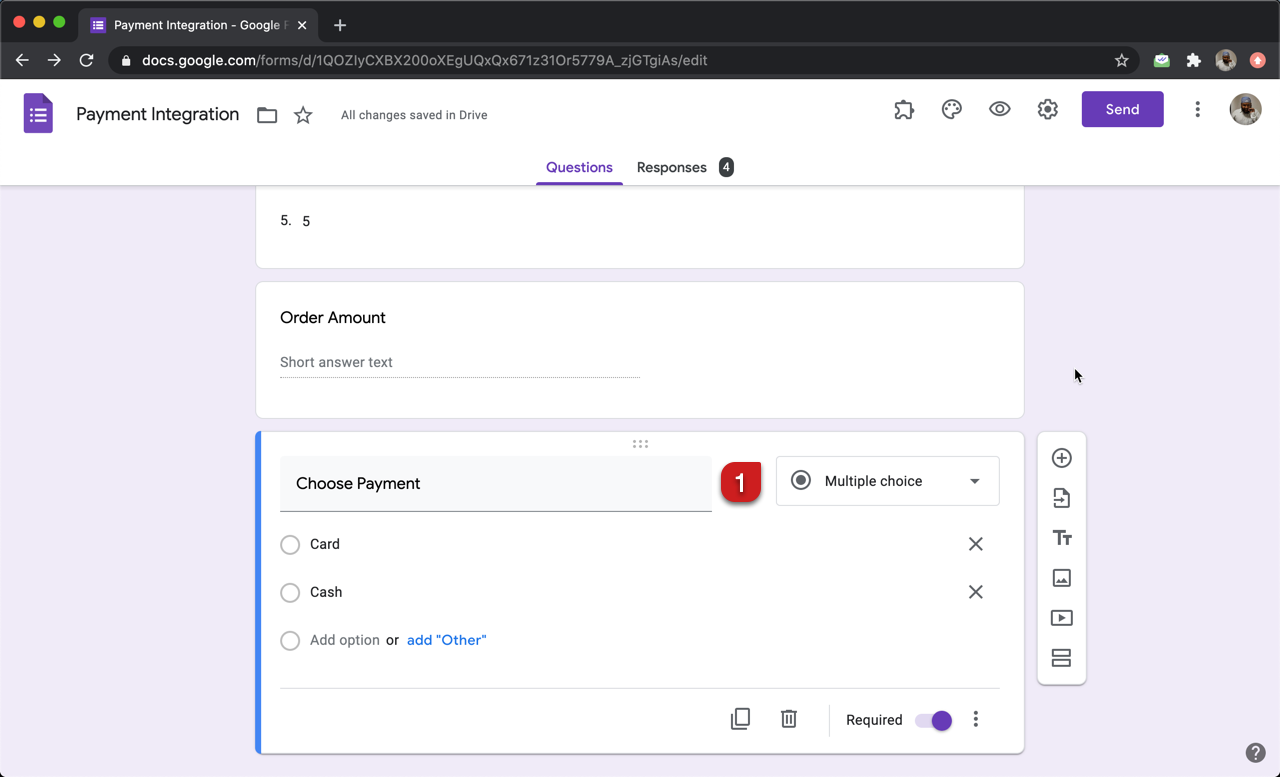Disable the Required toggle

[x=932, y=719]
